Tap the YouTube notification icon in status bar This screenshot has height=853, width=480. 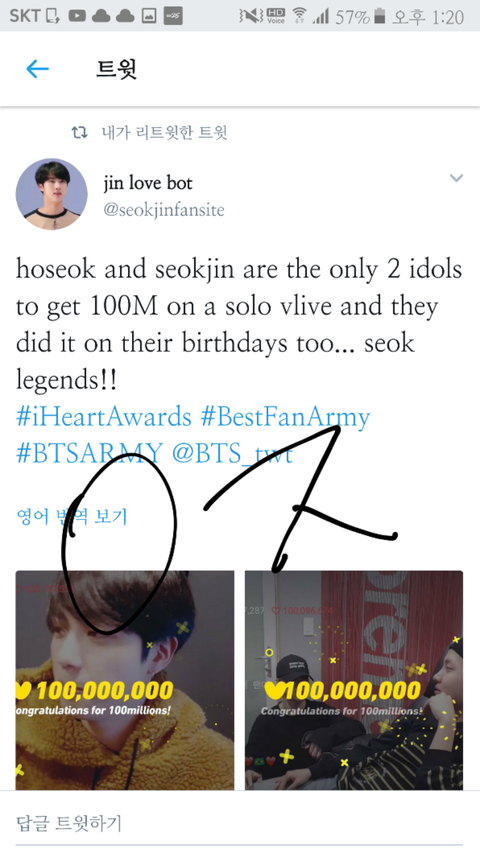point(77,16)
